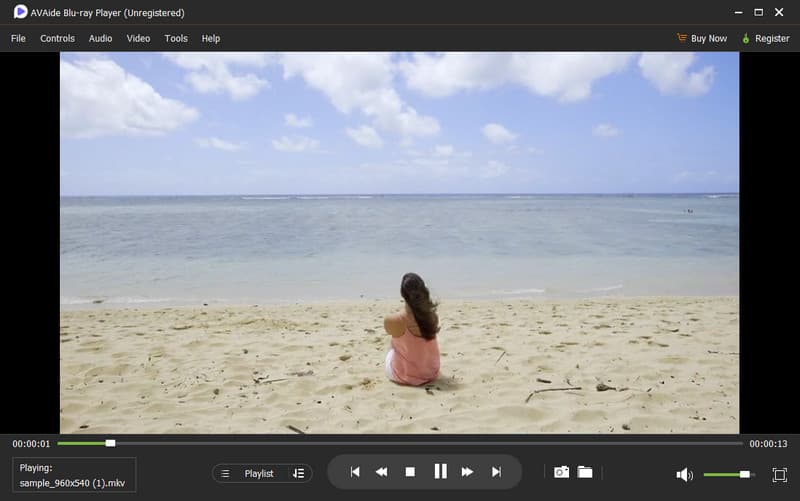The height and width of the screenshot is (501, 800).
Task: Jump to previous track with skip-back icon
Action: [355, 472]
